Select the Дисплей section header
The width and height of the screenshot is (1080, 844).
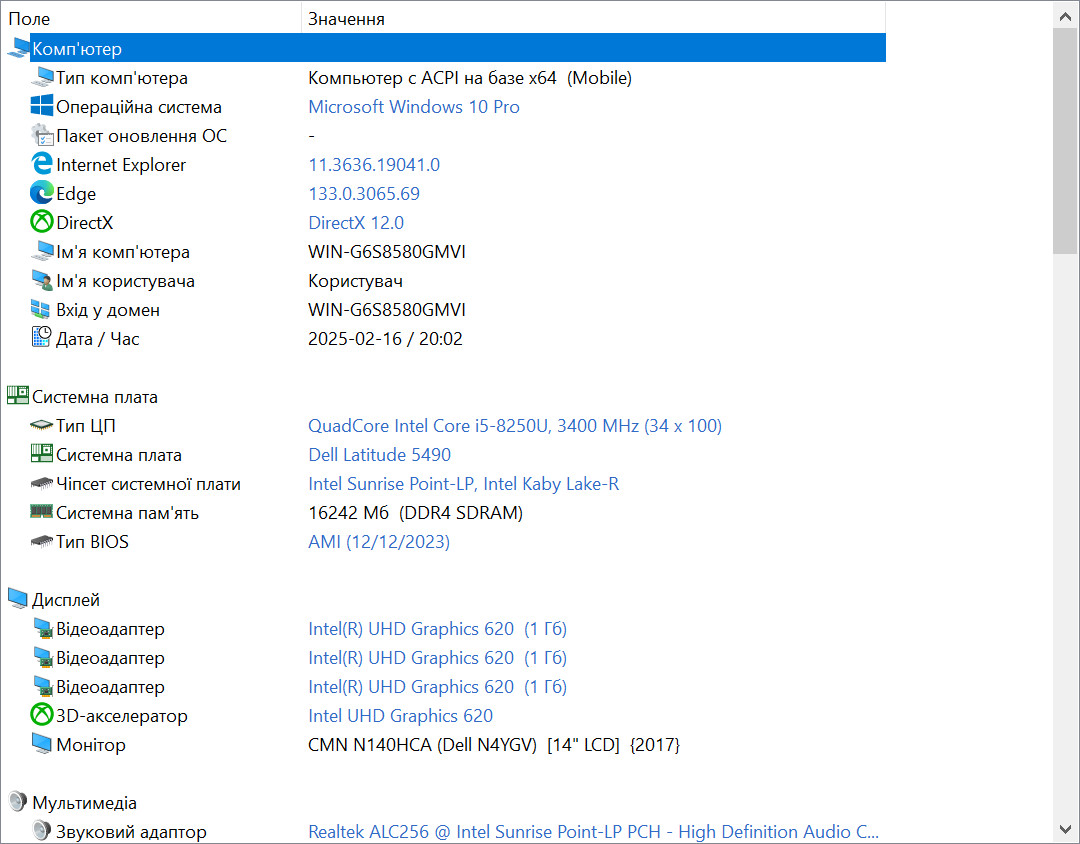65,599
